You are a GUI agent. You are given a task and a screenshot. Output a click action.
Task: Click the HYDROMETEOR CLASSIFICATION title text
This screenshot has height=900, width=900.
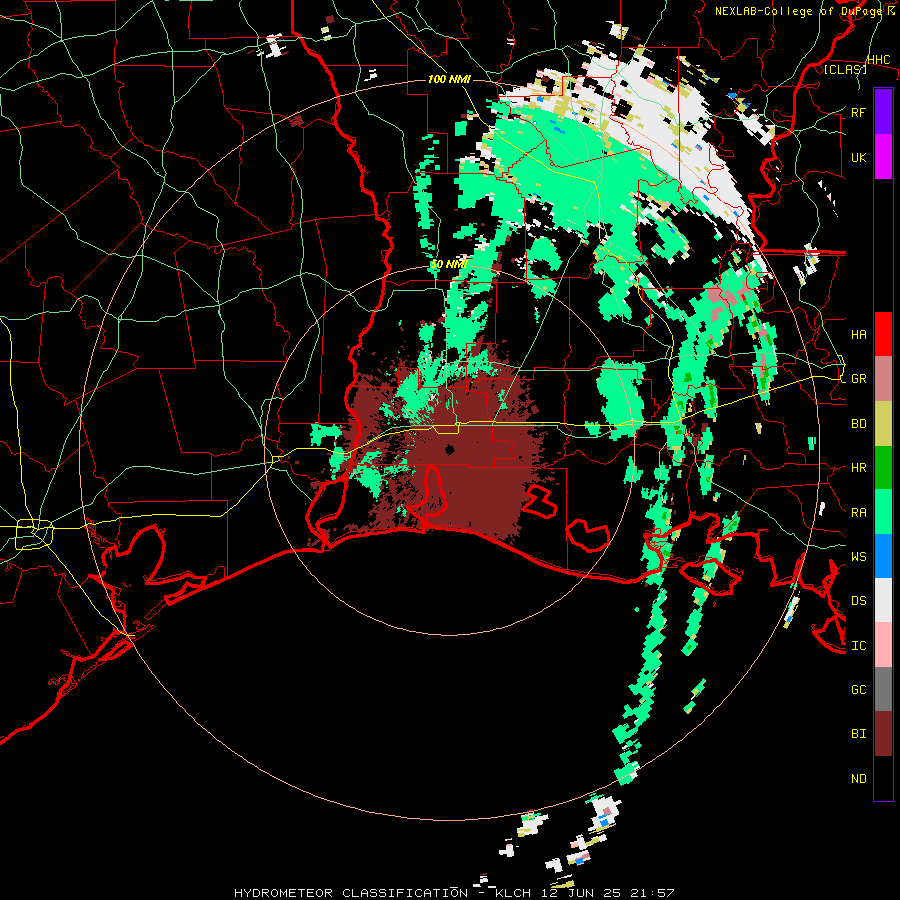(x=351, y=893)
